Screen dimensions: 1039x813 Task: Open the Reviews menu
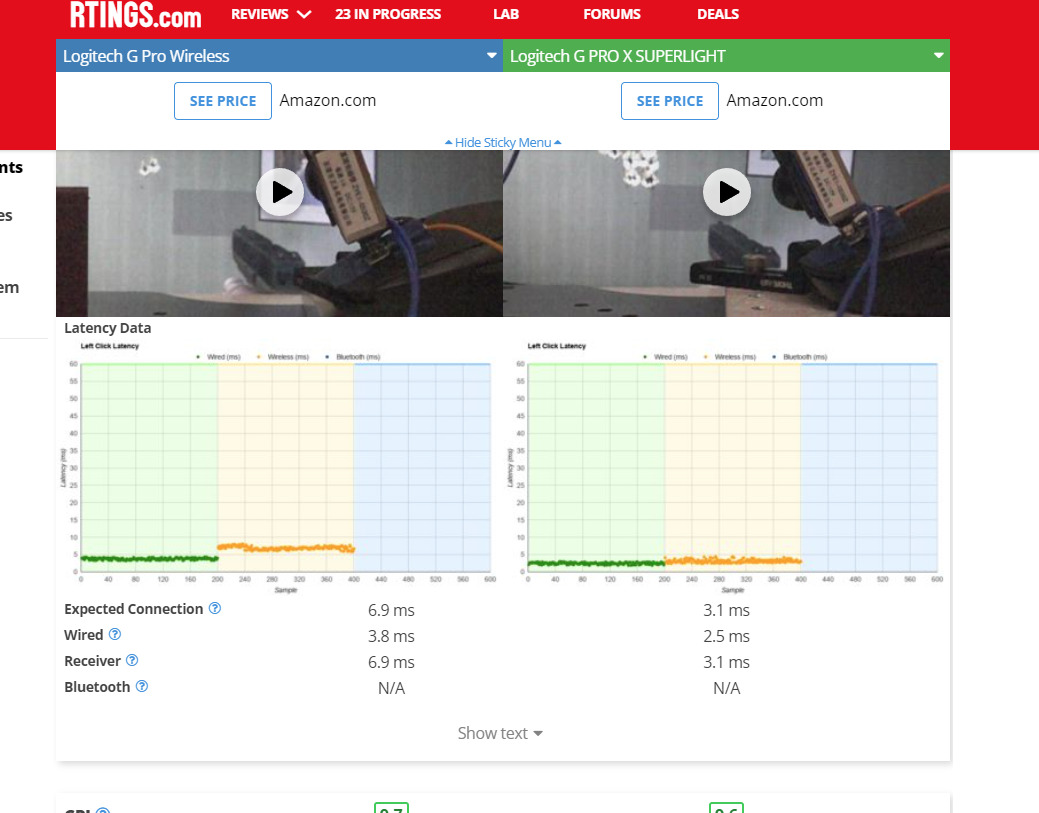coord(260,14)
